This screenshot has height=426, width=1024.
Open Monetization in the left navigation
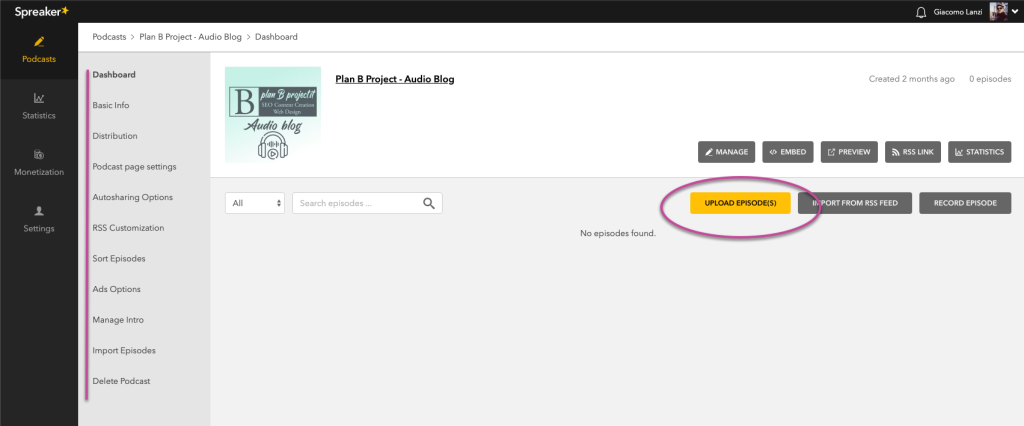pos(39,163)
